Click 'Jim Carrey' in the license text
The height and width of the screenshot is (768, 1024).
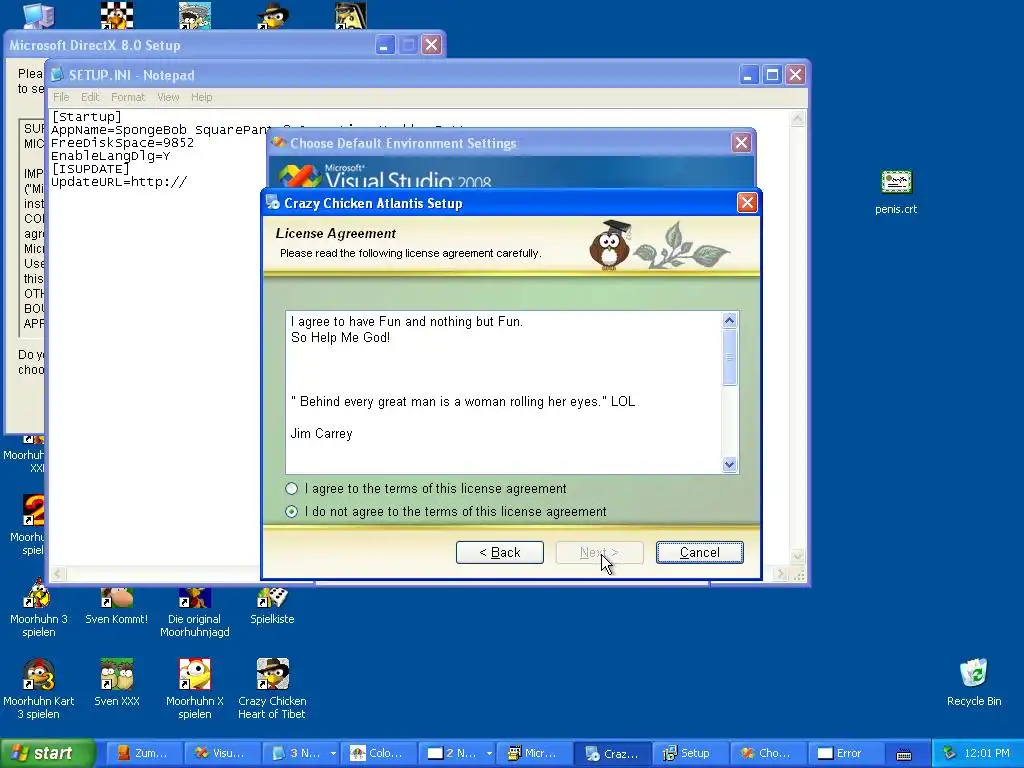[321, 434]
